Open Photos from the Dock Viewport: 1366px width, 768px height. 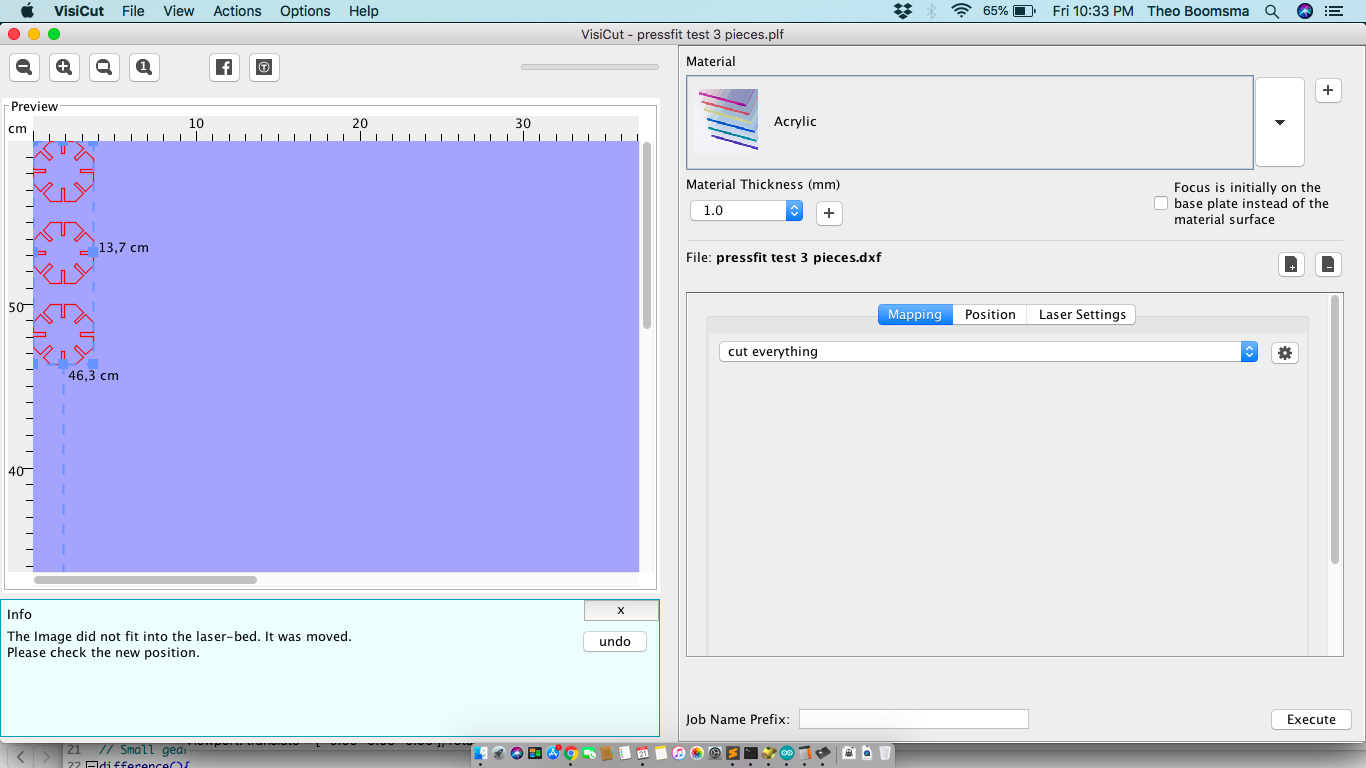[697, 753]
